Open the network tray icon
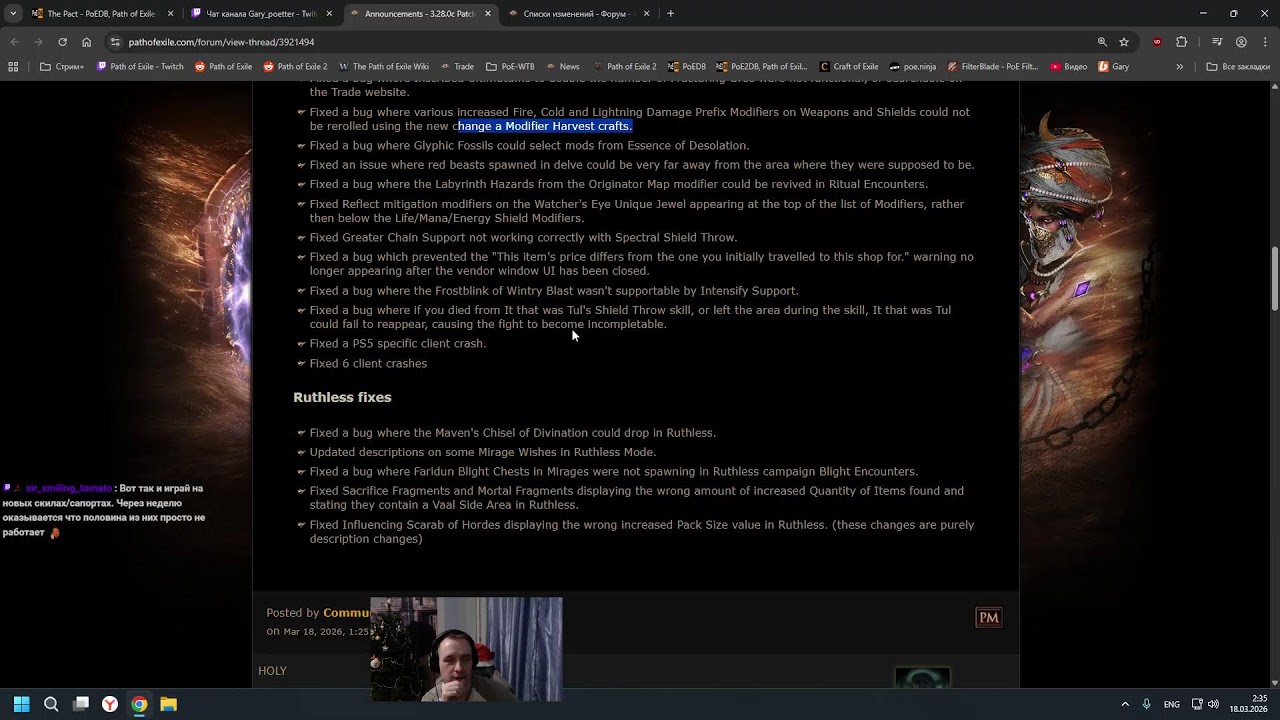This screenshot has width=1280, height=720. (1197, 704)
